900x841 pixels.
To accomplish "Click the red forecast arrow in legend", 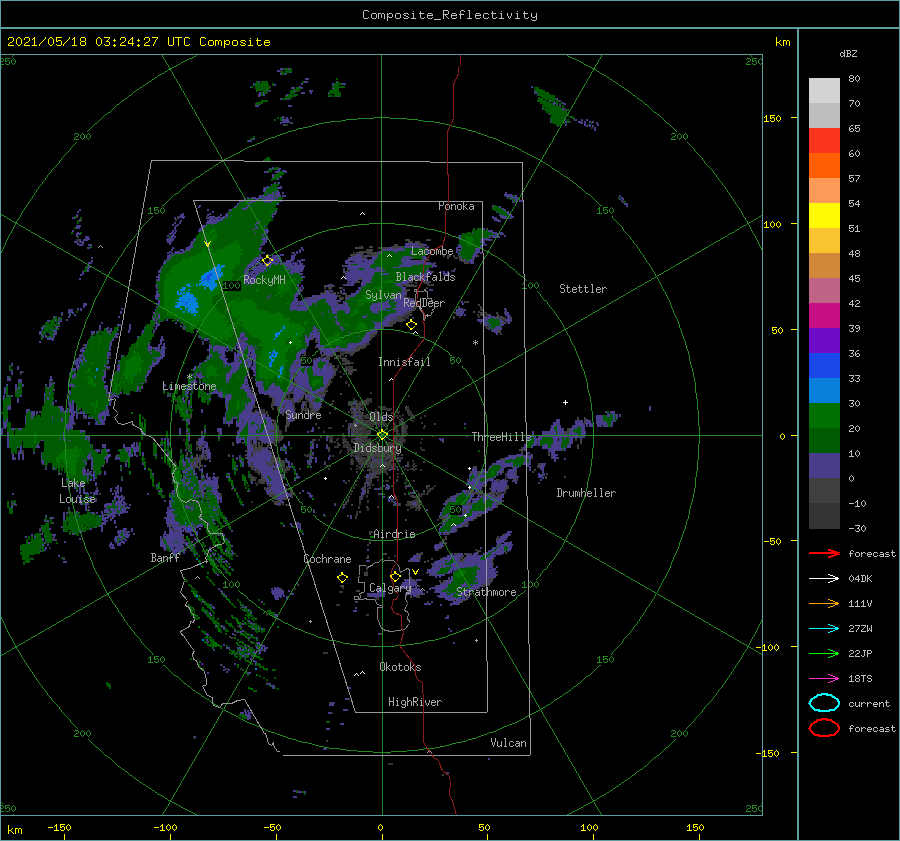I will [824, 553].
